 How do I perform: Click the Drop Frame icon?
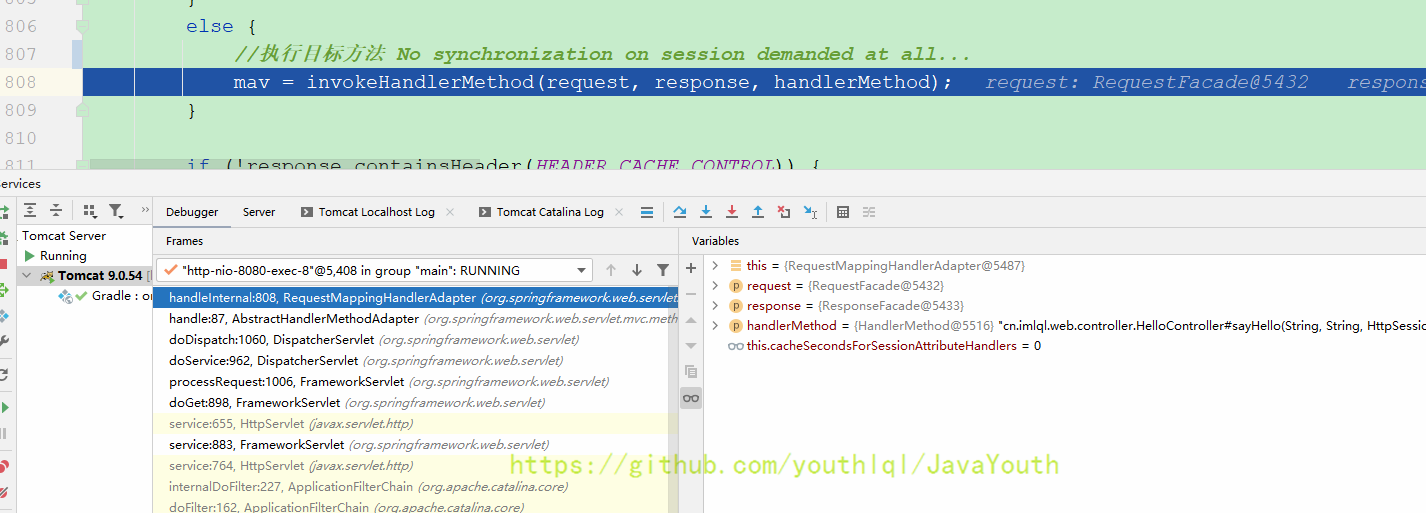click(x=784, y=212)
